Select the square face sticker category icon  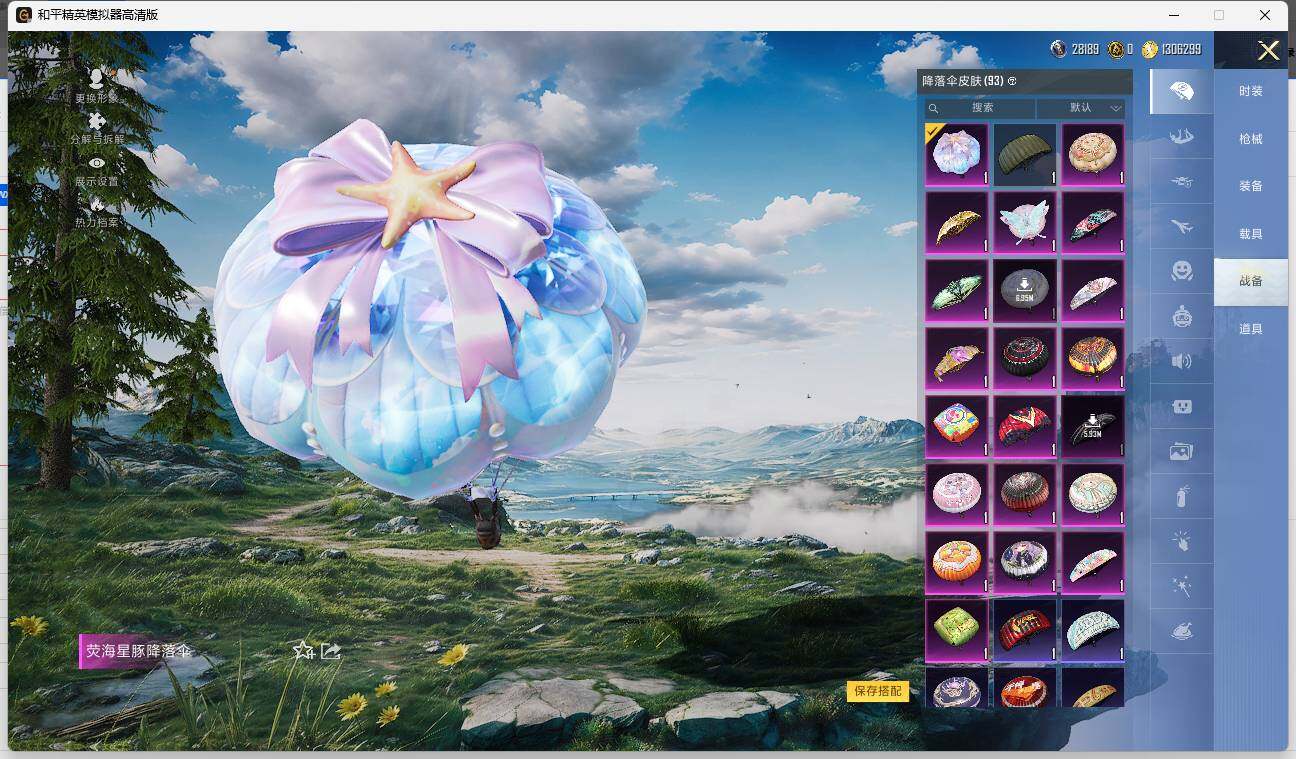click(1181, 407)
